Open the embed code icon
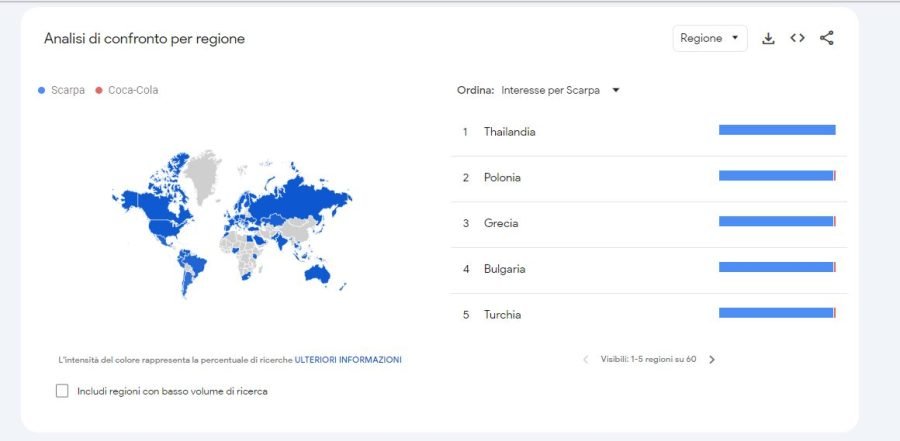The height and width of the screenshot is (441, 900). 797,38
